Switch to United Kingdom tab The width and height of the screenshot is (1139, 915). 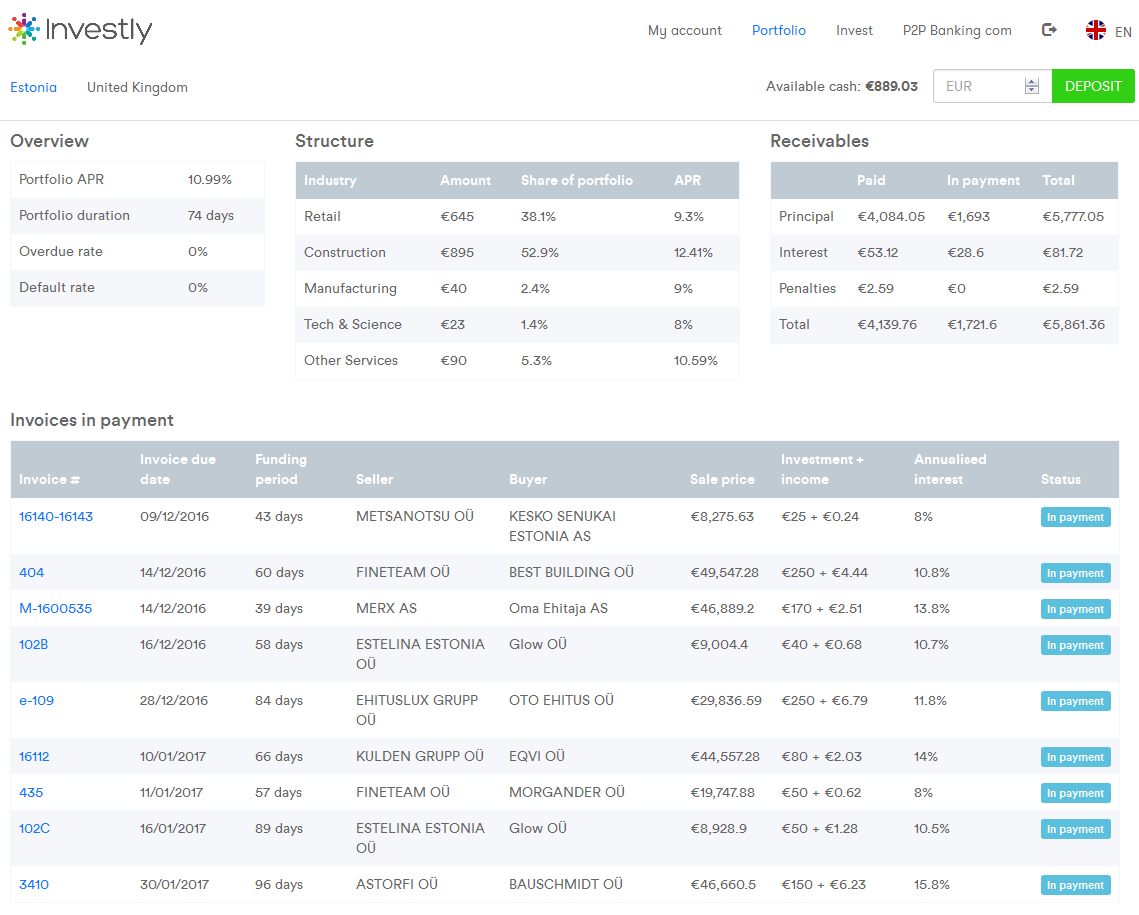(x=137, y=87)
